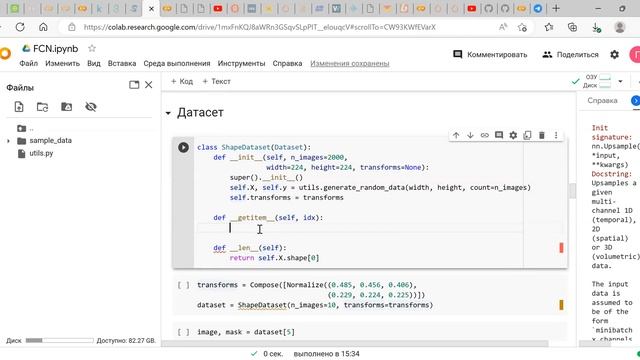Add a comment to the cell
The width and height of the screenshot is (640, 360).
[x=499, y=135]
